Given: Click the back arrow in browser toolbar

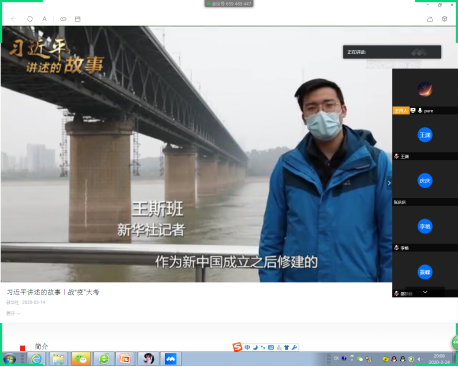Looking at the screenshot, I should (x=14, y=19).
